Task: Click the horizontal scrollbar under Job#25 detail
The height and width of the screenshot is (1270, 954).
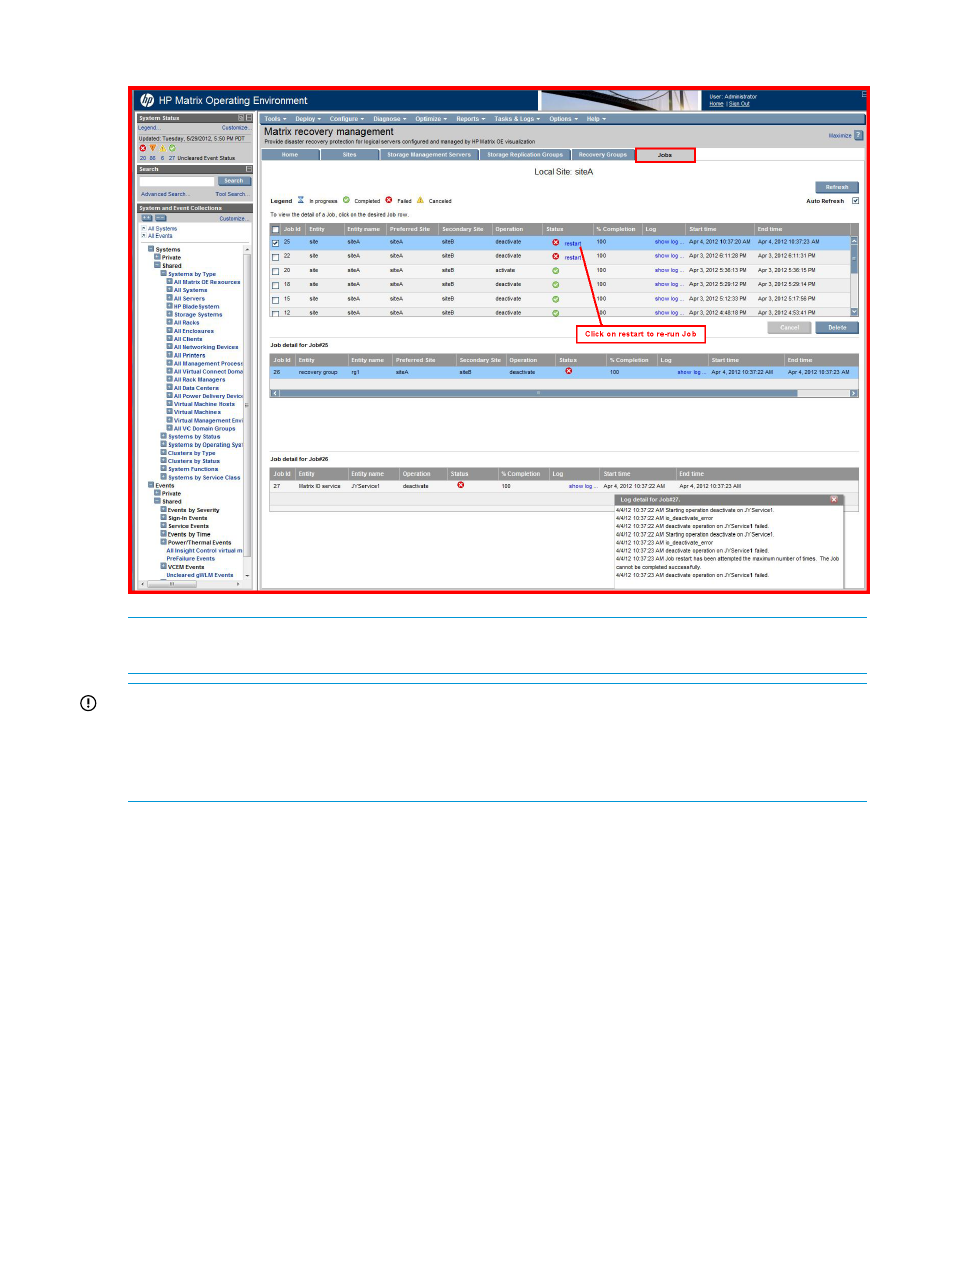Action: [x=564, y=393]
